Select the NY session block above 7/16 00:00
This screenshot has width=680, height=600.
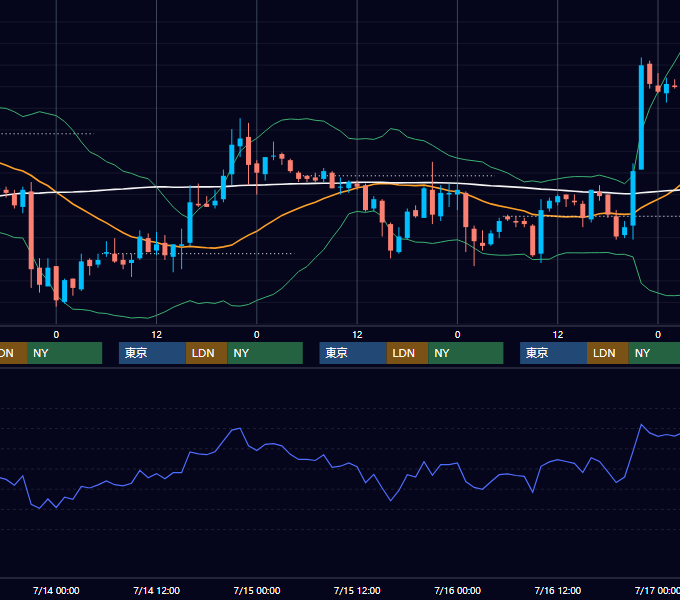click(466, 353)
